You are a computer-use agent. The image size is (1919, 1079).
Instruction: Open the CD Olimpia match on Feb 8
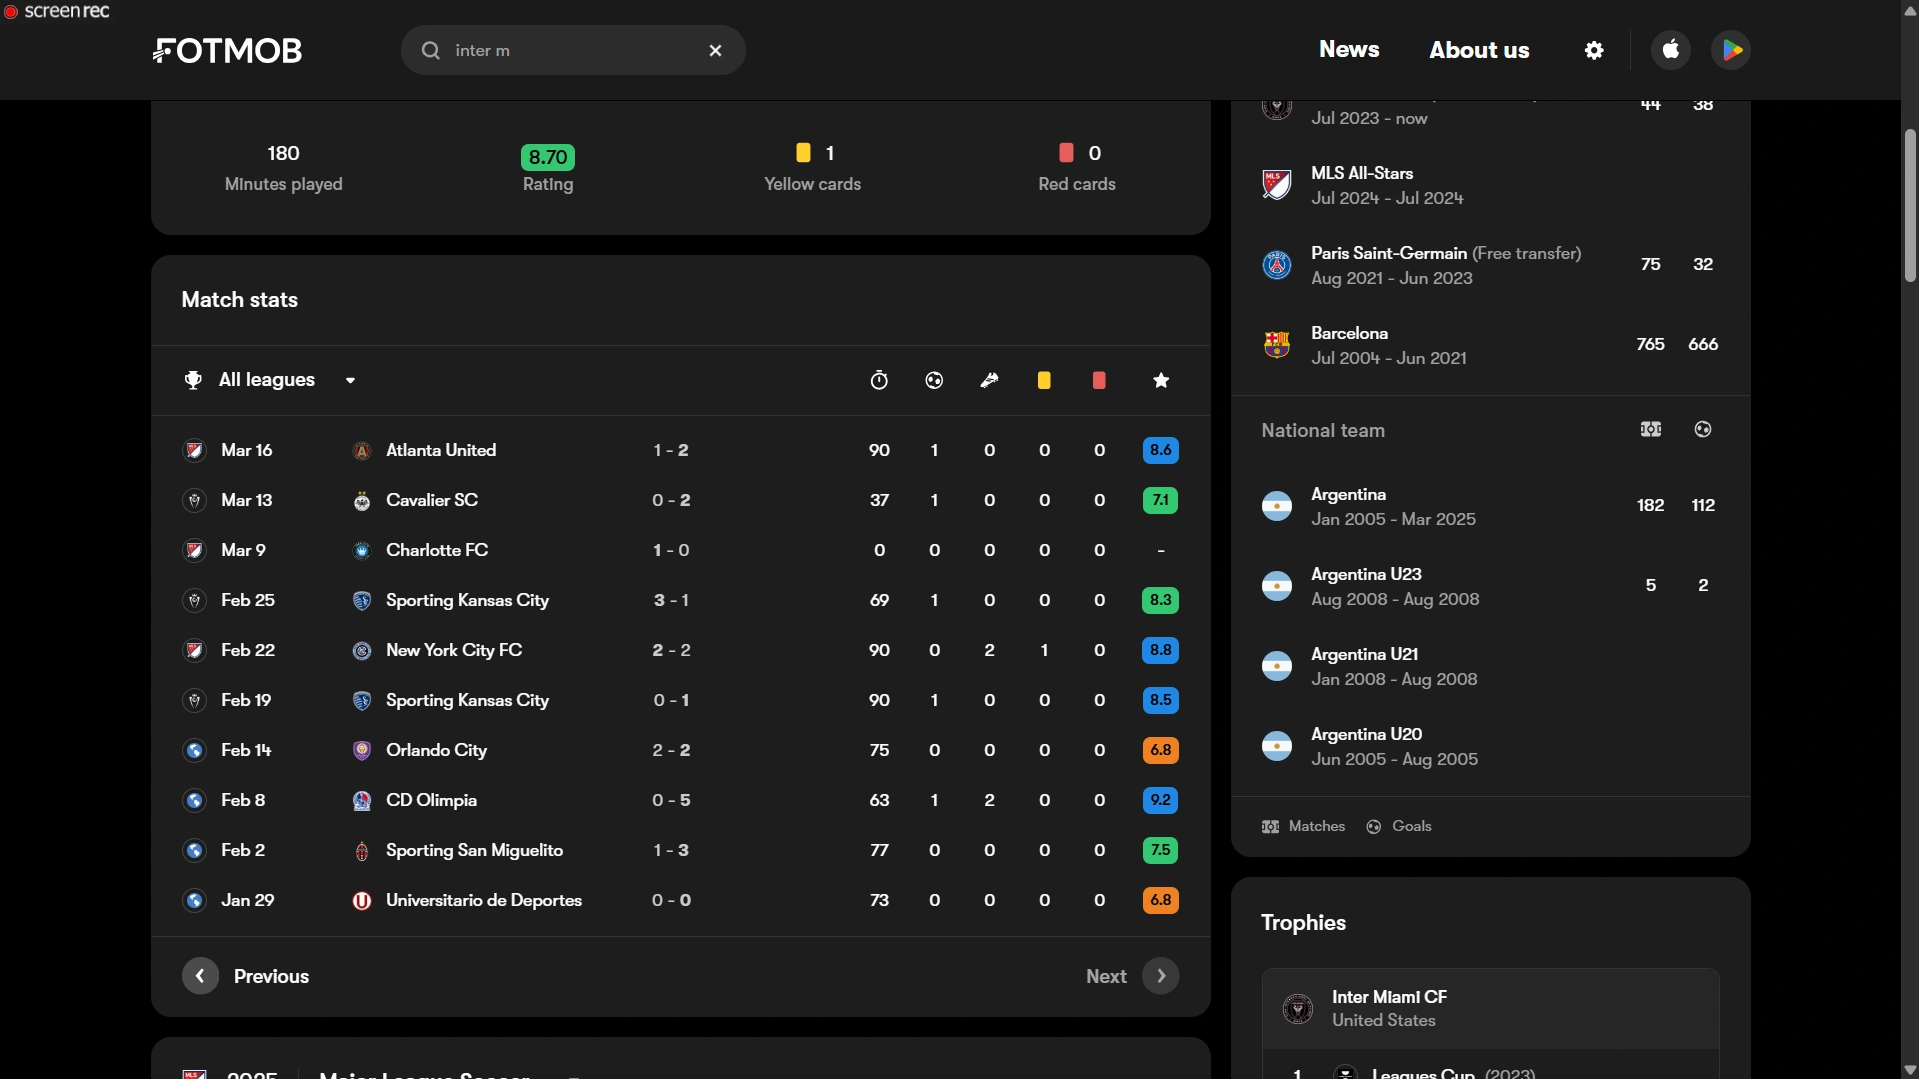pos(680,800)
